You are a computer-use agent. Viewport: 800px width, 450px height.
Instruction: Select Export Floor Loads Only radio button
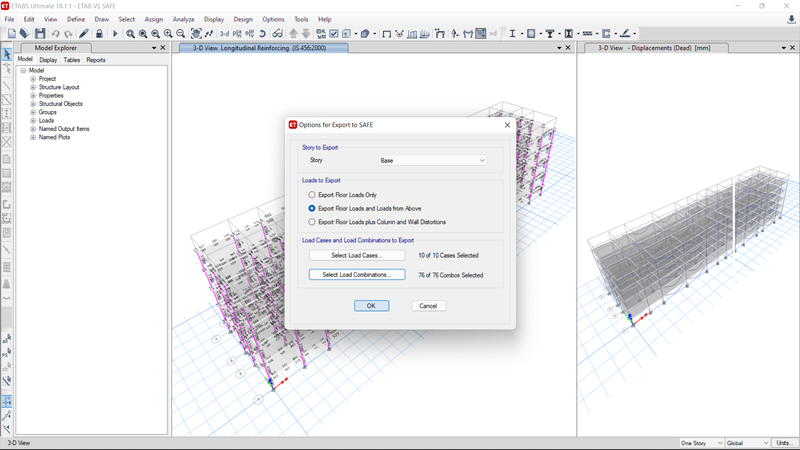click(x=312, y=195)
